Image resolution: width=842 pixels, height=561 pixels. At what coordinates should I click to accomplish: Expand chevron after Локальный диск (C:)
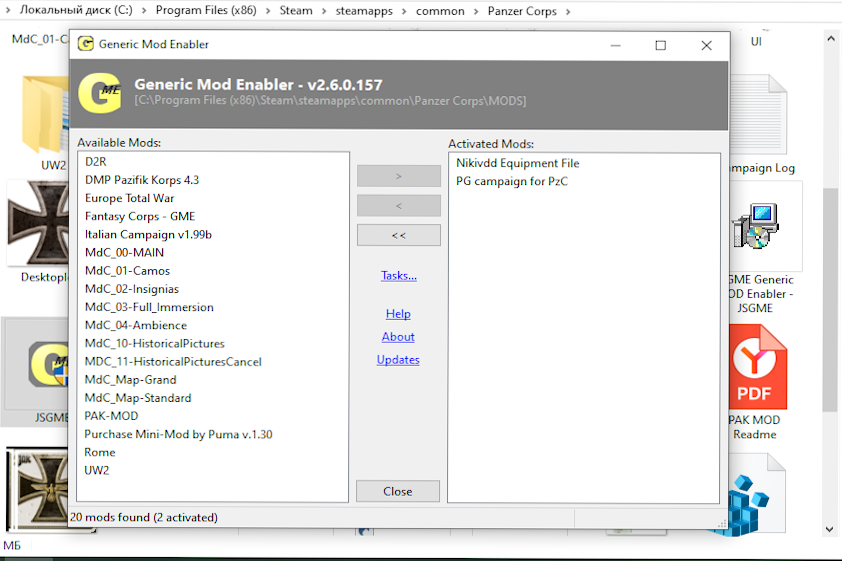(x=144, y=11)
